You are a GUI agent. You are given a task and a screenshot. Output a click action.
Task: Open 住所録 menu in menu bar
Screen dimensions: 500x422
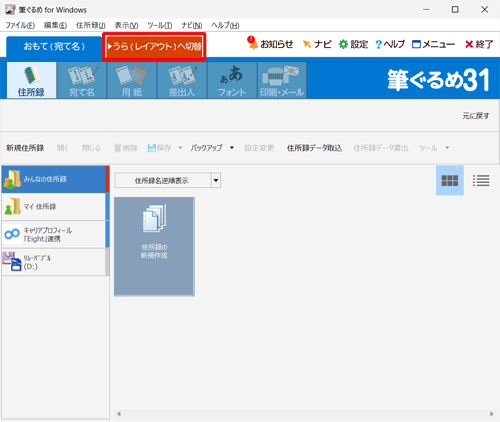click(90, 25)
